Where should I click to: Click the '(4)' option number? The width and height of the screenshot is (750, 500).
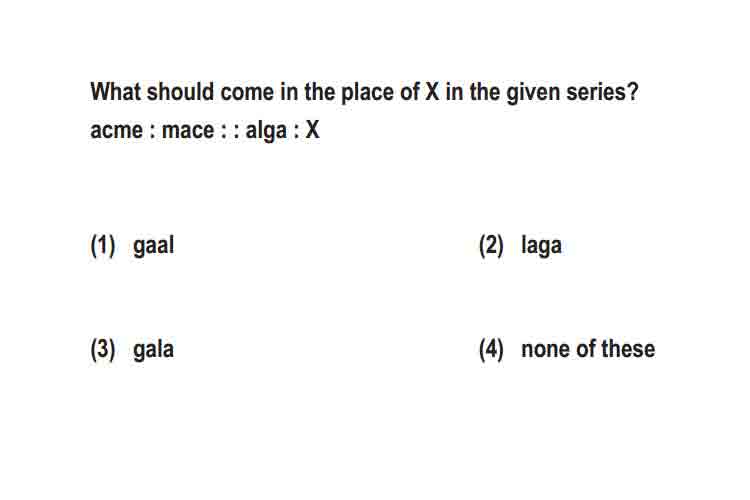tap(491, 349)
